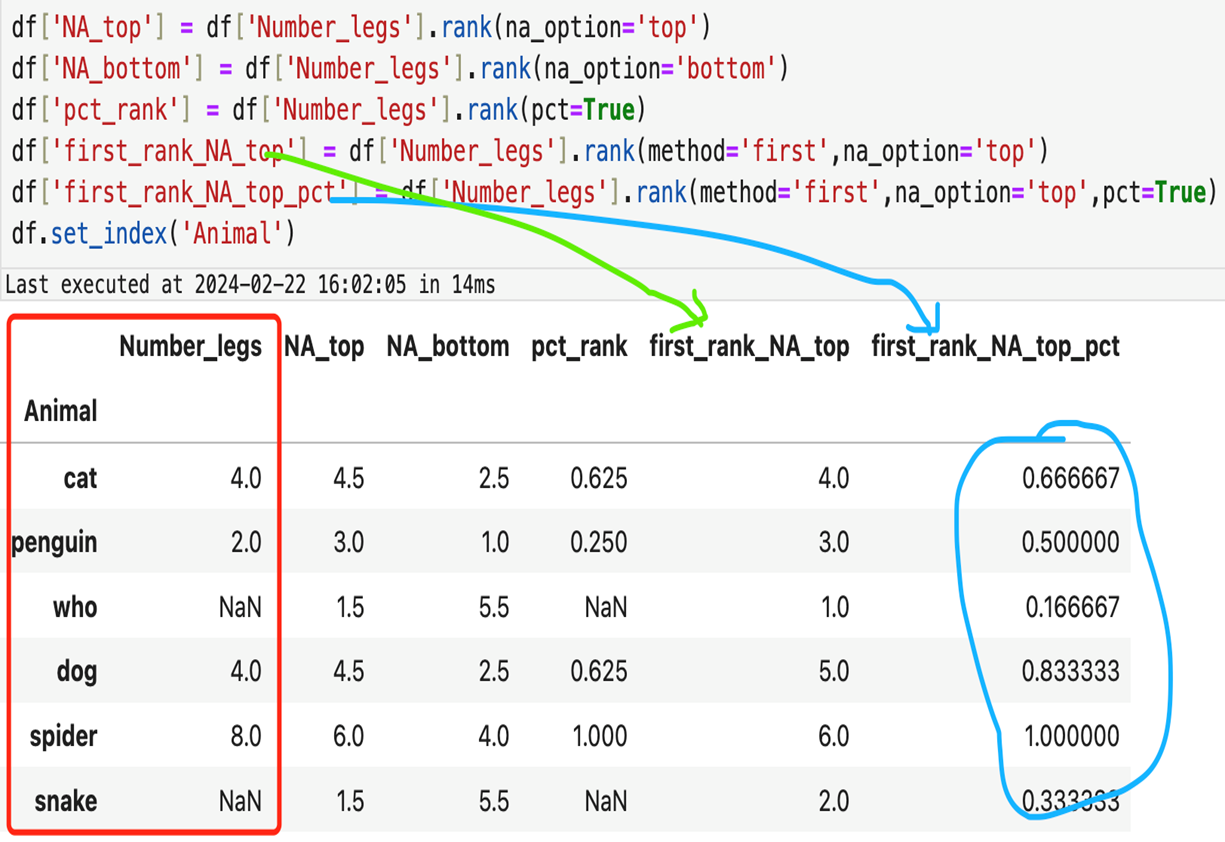This screenshot has height=842, width=1225.
Task: Click the value 0.666667 in cat row
Action: tap(1070, 478)
